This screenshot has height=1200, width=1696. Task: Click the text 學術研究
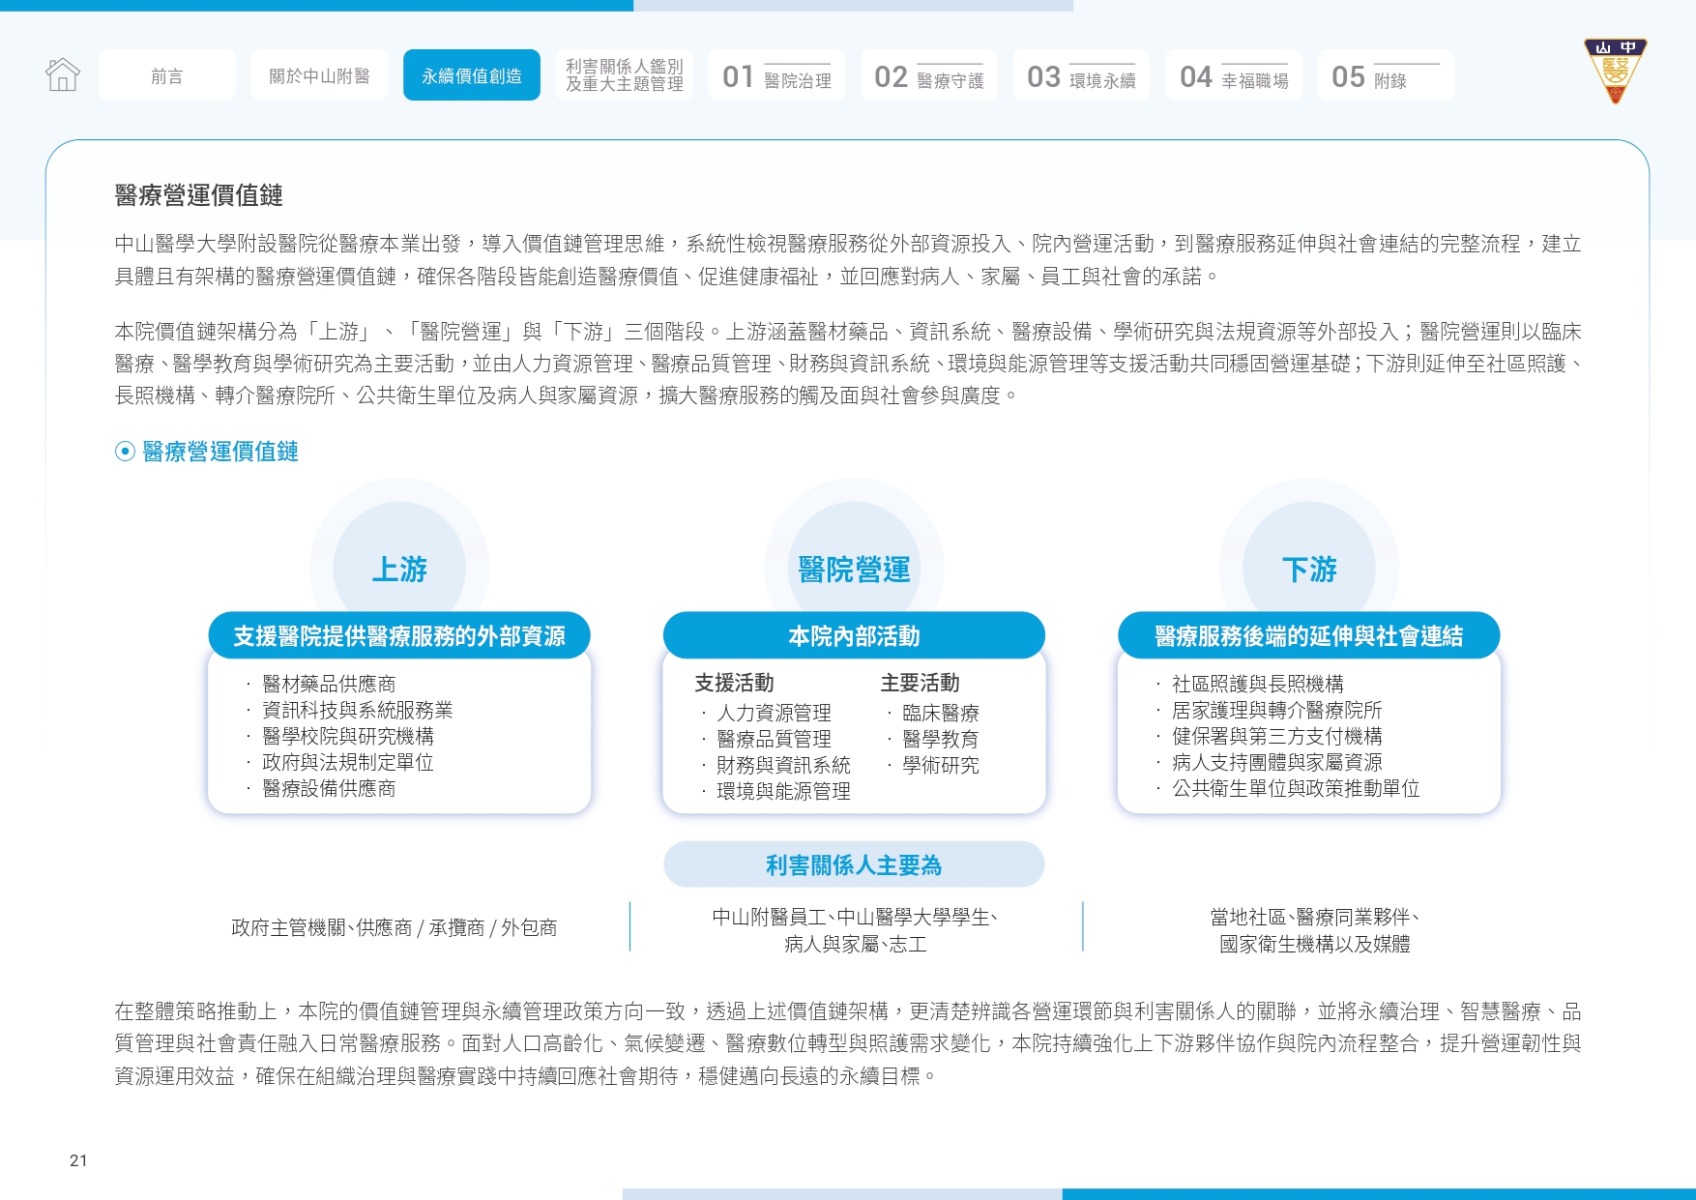pyautogui.click(x=940, y=765)
